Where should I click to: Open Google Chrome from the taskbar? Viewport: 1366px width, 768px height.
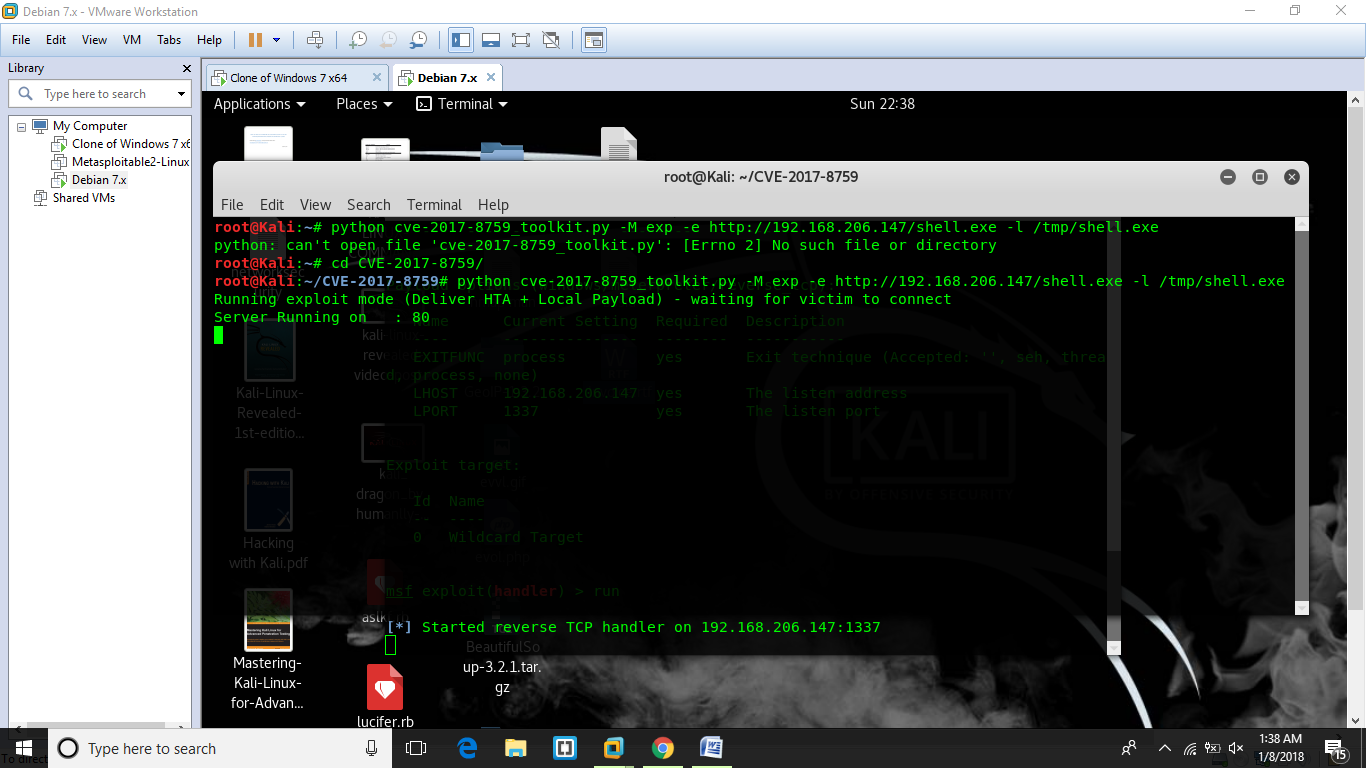(x=662, y=748)
